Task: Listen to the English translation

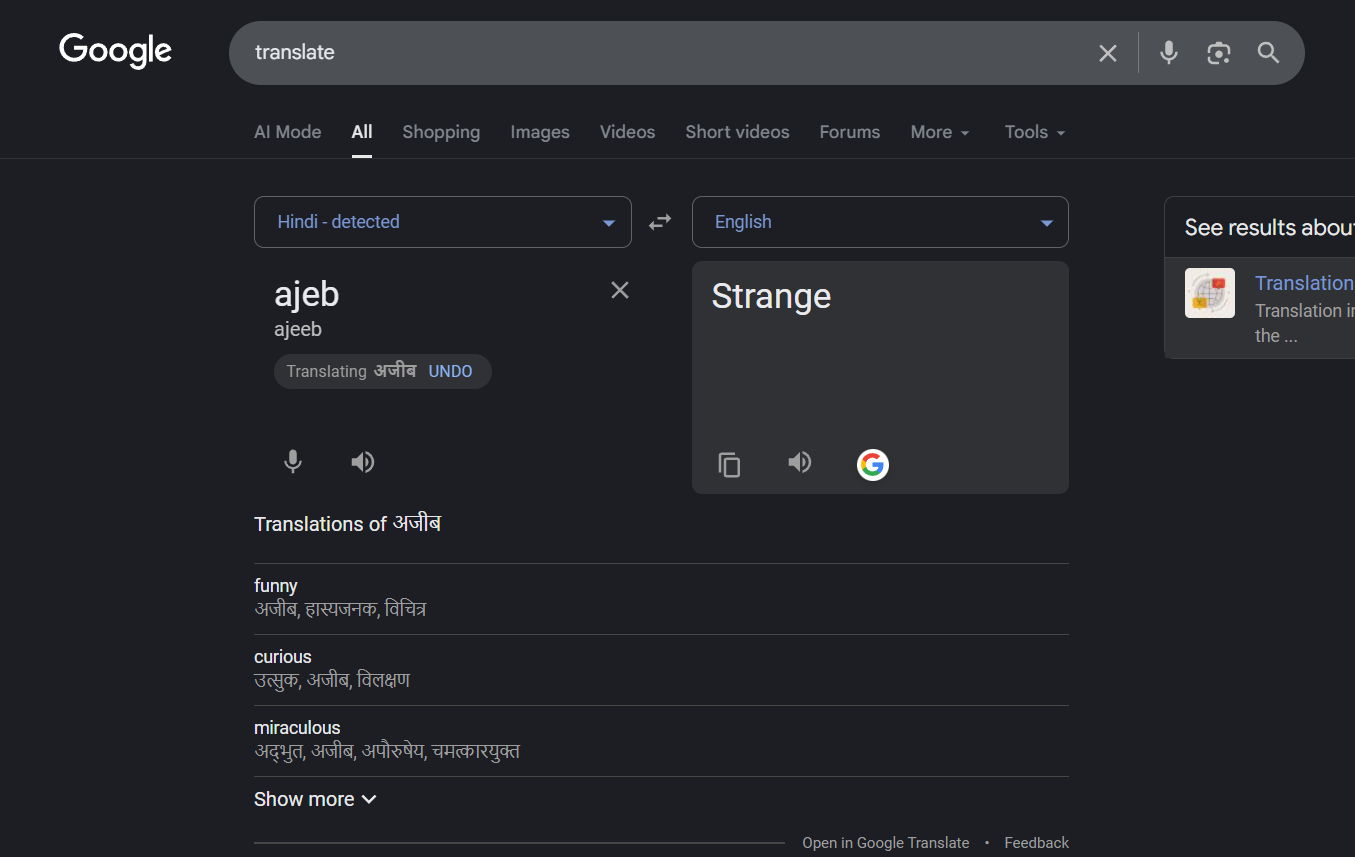Action: [800, 462]
